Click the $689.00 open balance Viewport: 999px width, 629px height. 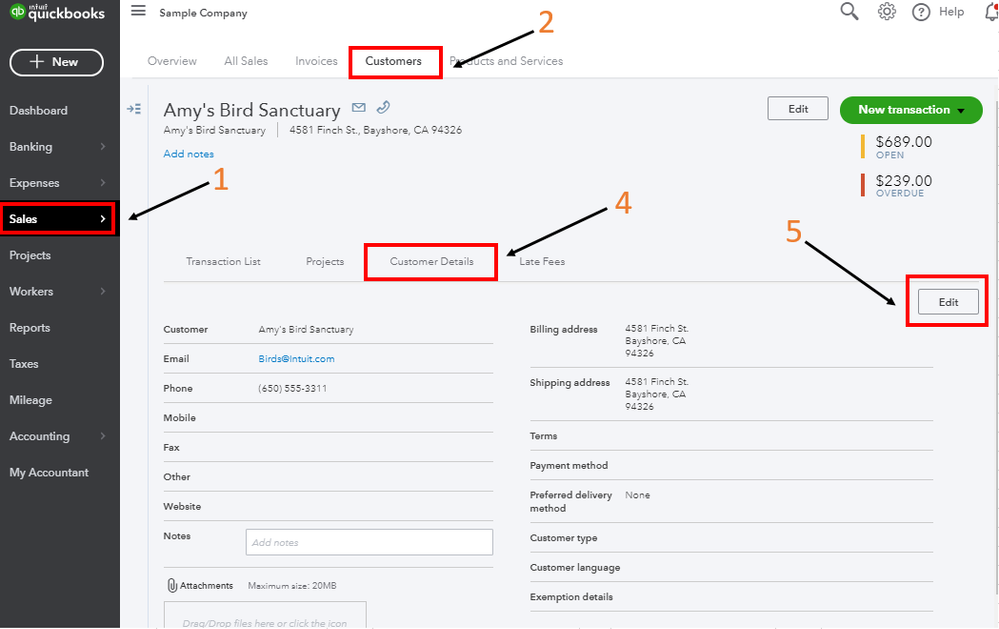point(903,141)
